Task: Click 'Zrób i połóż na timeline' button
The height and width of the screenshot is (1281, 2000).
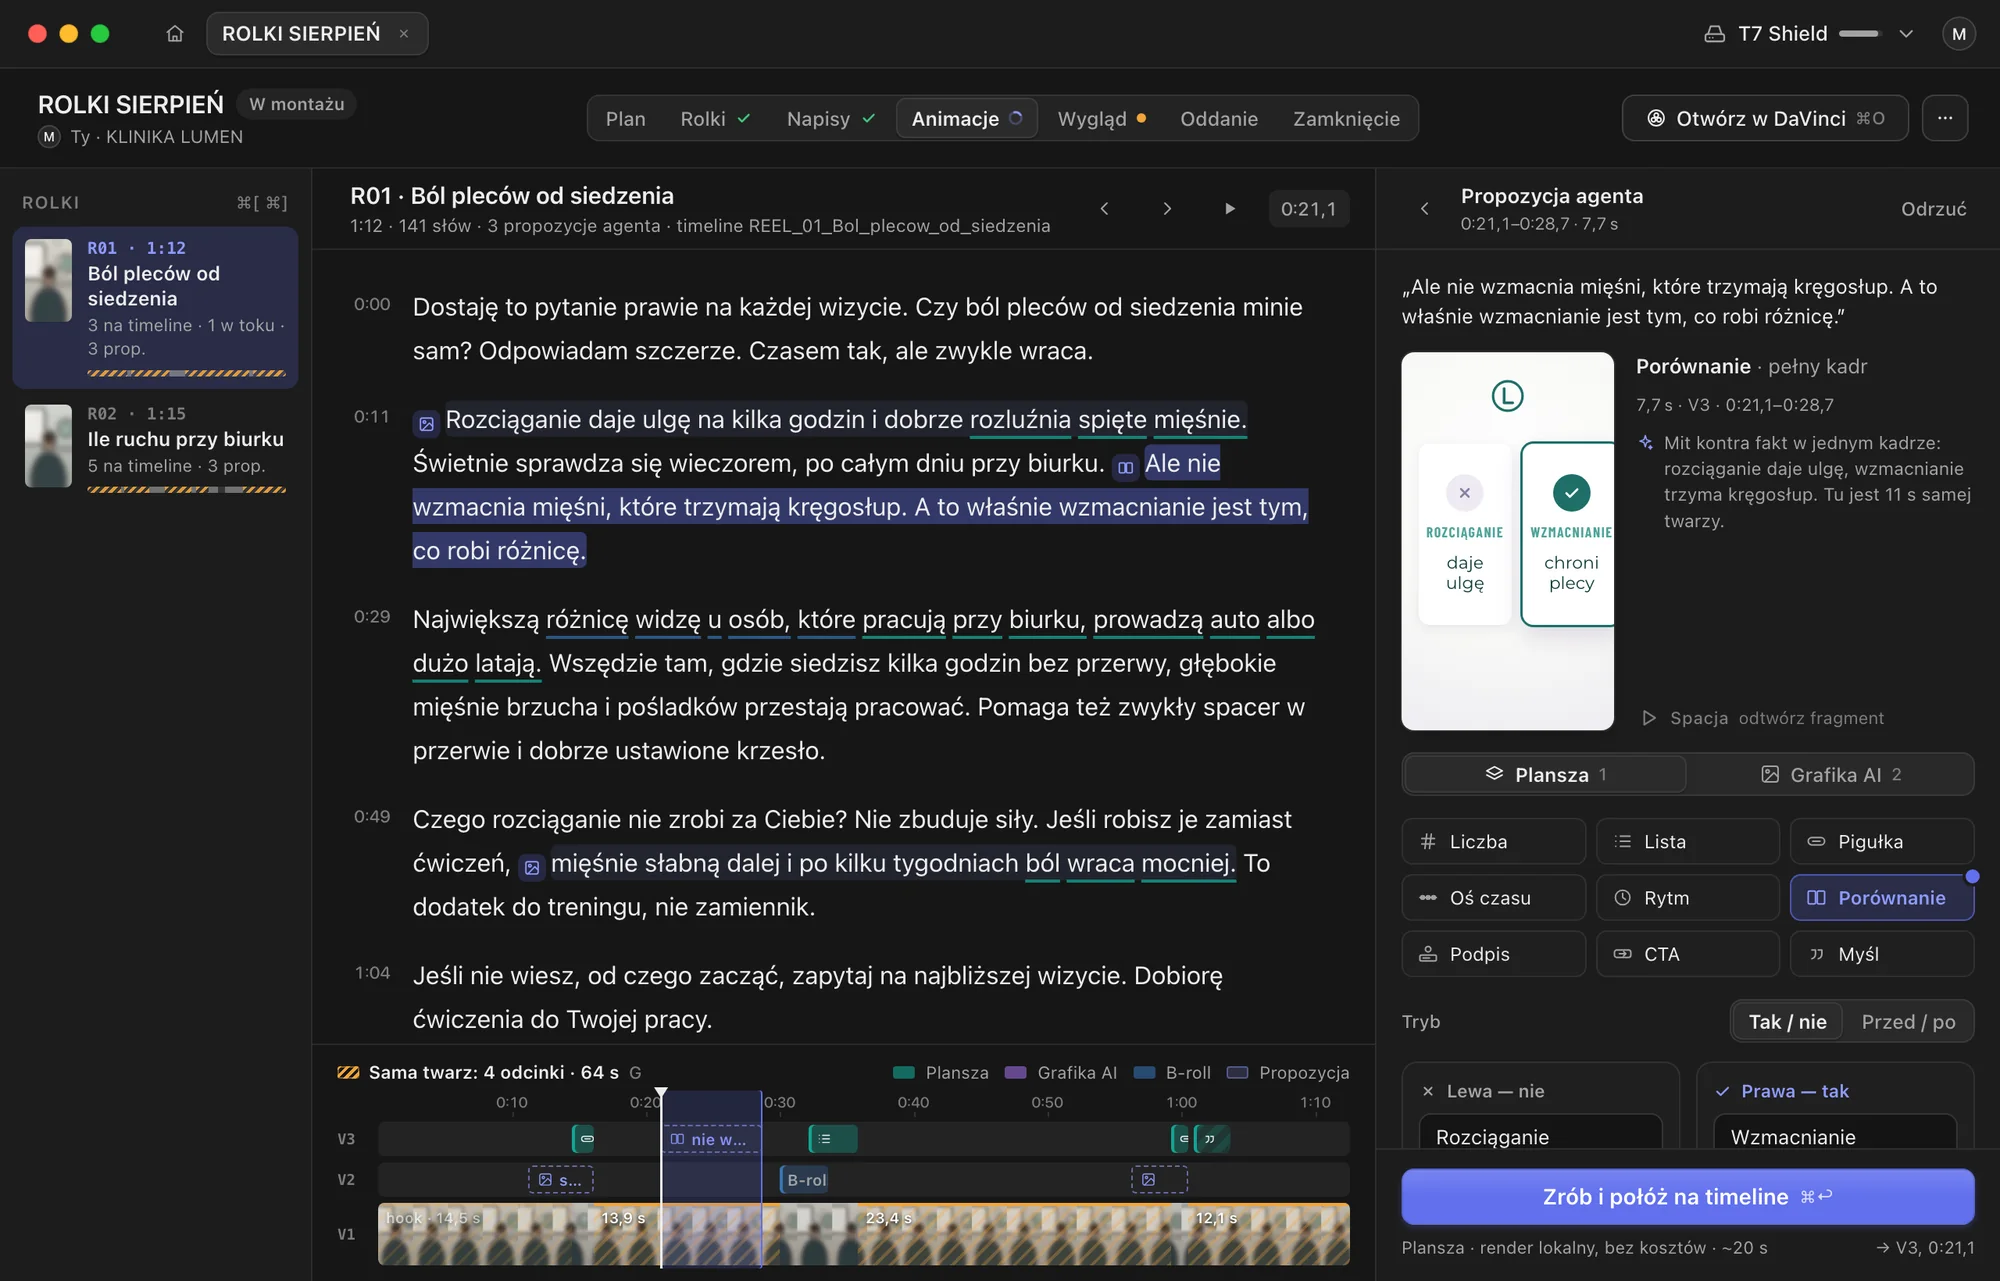Action: [1687, 1197]
